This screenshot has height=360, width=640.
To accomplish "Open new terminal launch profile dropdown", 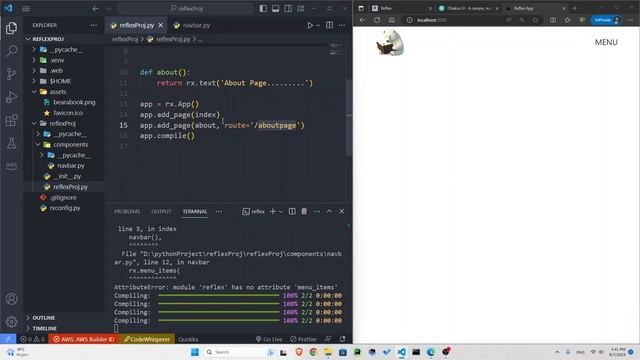I will tap(281, 211).
